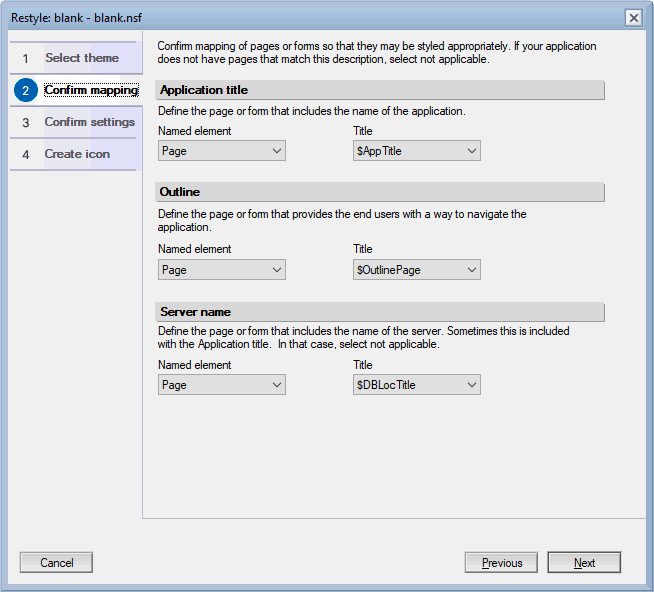Image resolution: width=654 pixels, height=592 pixels.
Task: Click the 'Restyle: blank - blank.nsf' title
Action: coord(76,18)
